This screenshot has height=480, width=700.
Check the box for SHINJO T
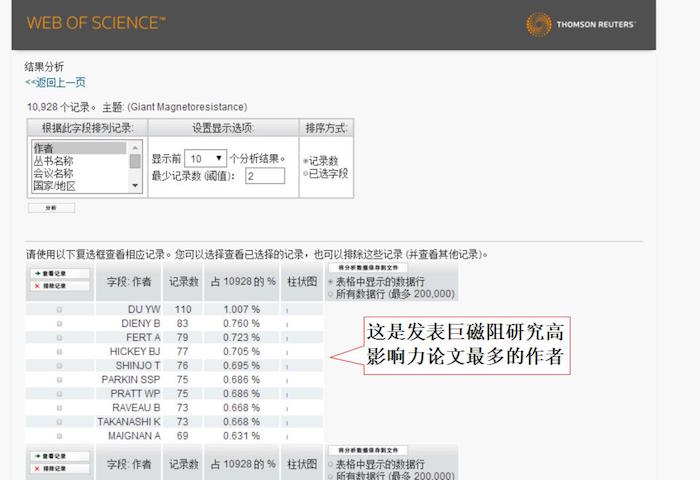pos(59,366)
